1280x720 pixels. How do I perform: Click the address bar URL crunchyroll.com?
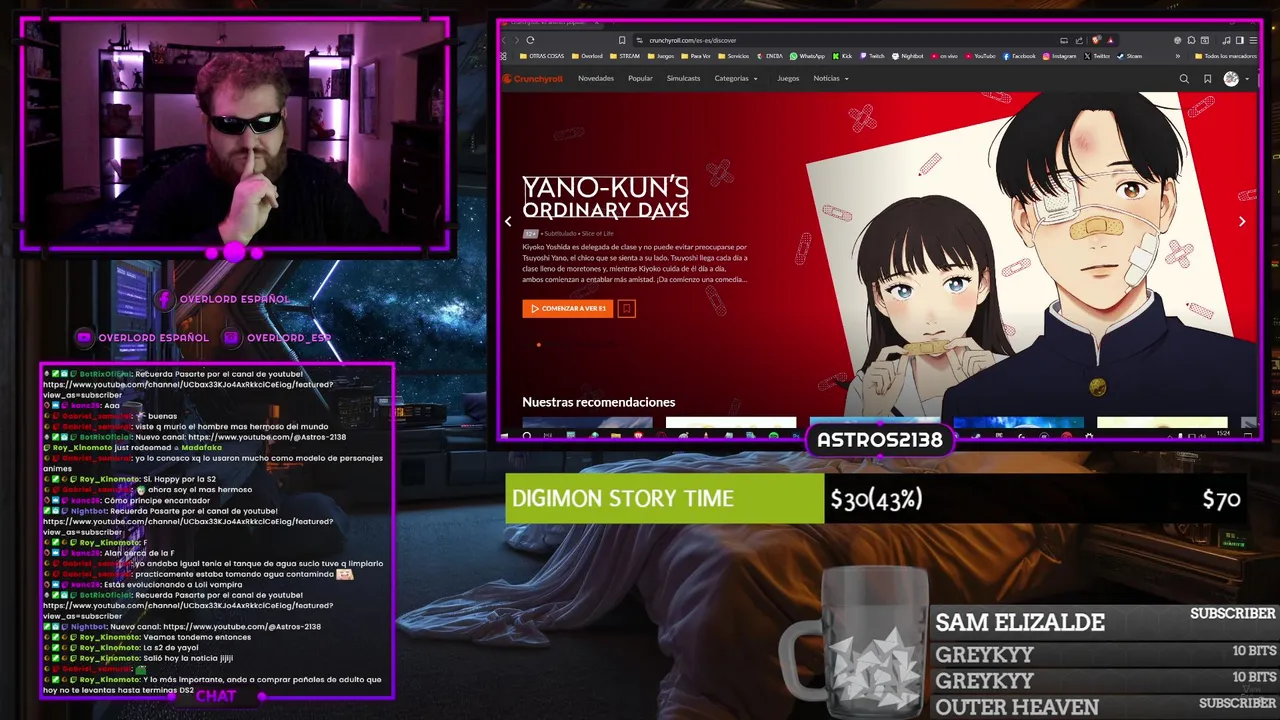(x=692, y=40)
